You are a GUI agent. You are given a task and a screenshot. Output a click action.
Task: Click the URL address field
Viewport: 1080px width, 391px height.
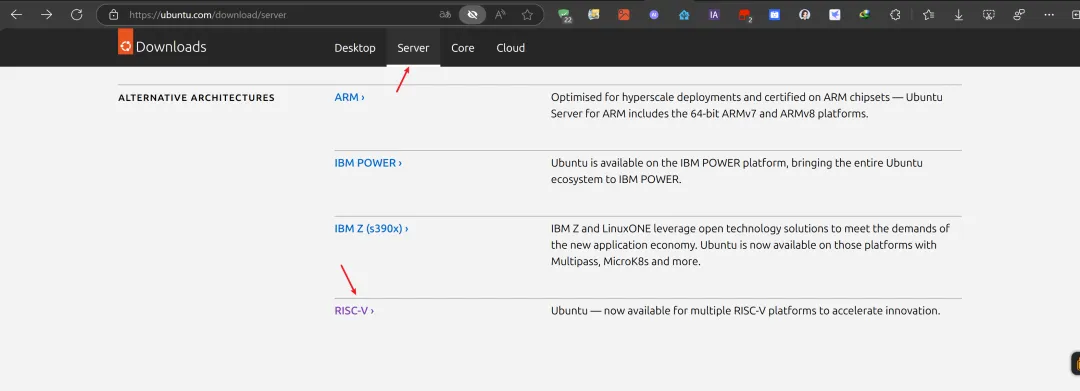[276, 14]
